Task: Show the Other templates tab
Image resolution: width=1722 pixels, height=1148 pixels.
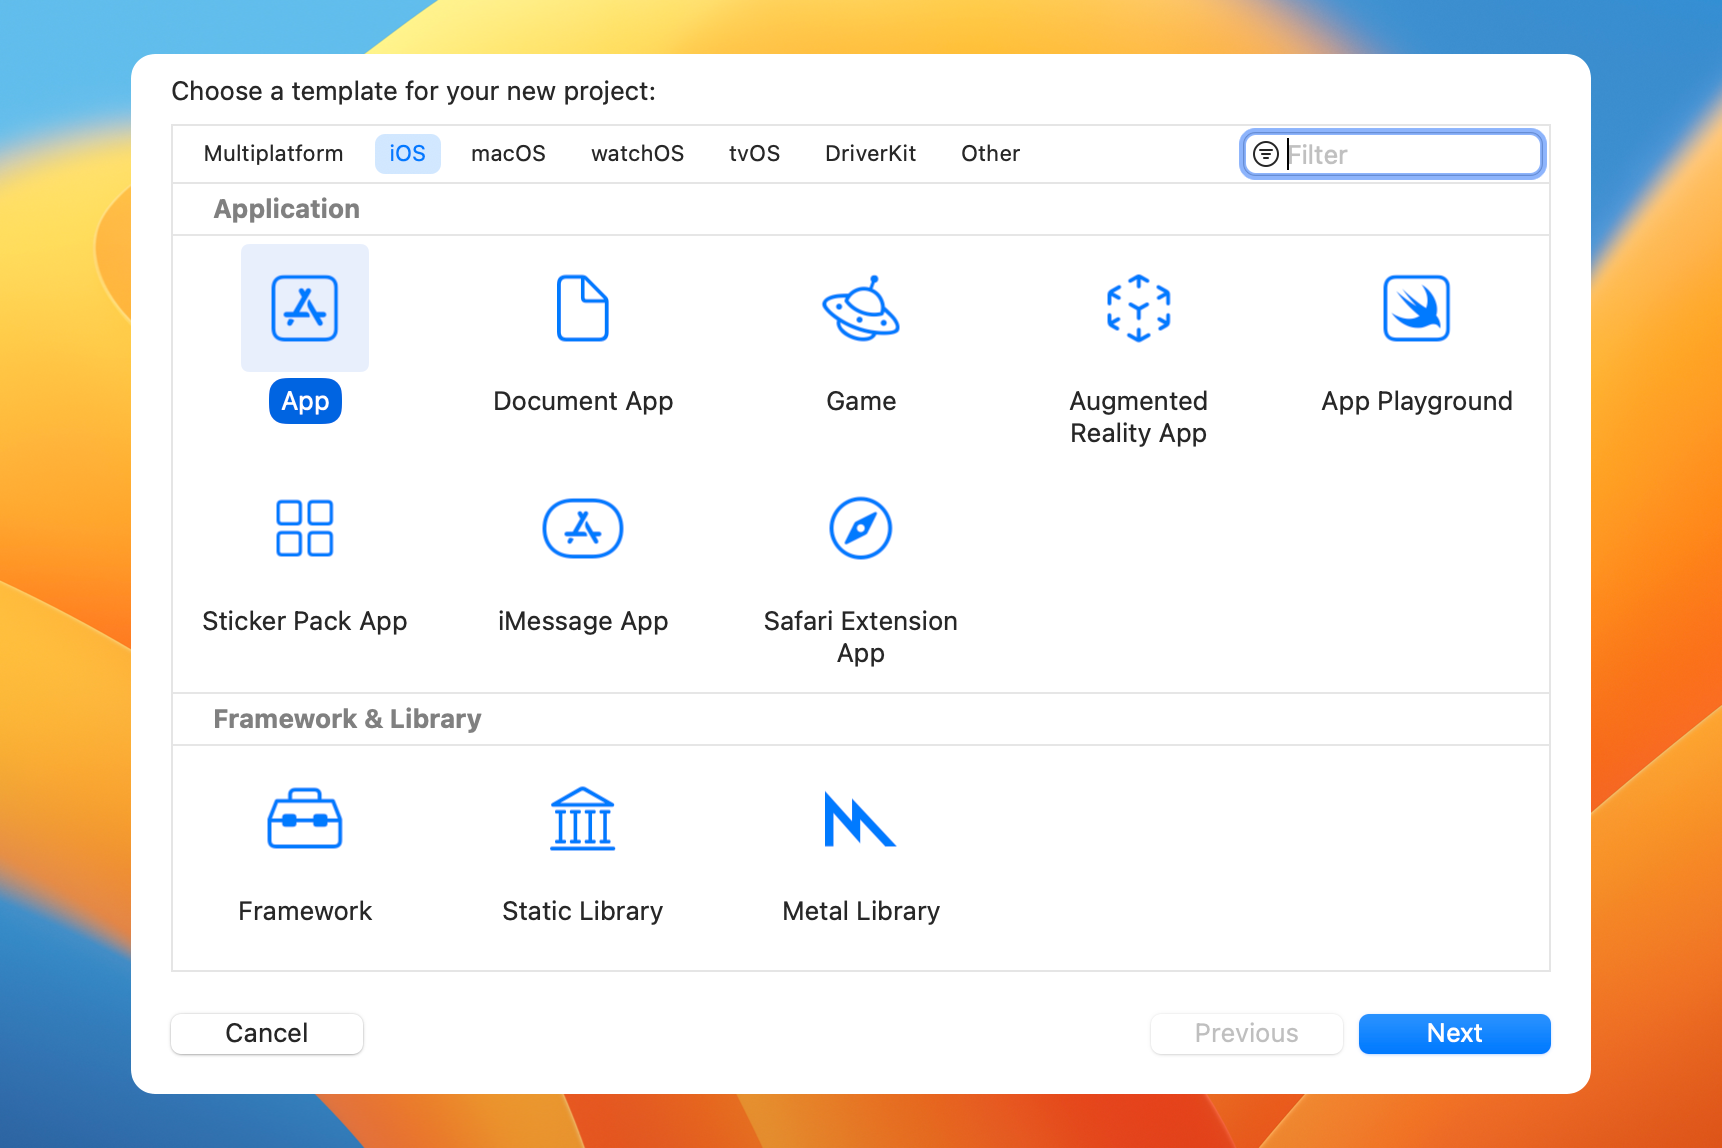Action: (991, 154)
